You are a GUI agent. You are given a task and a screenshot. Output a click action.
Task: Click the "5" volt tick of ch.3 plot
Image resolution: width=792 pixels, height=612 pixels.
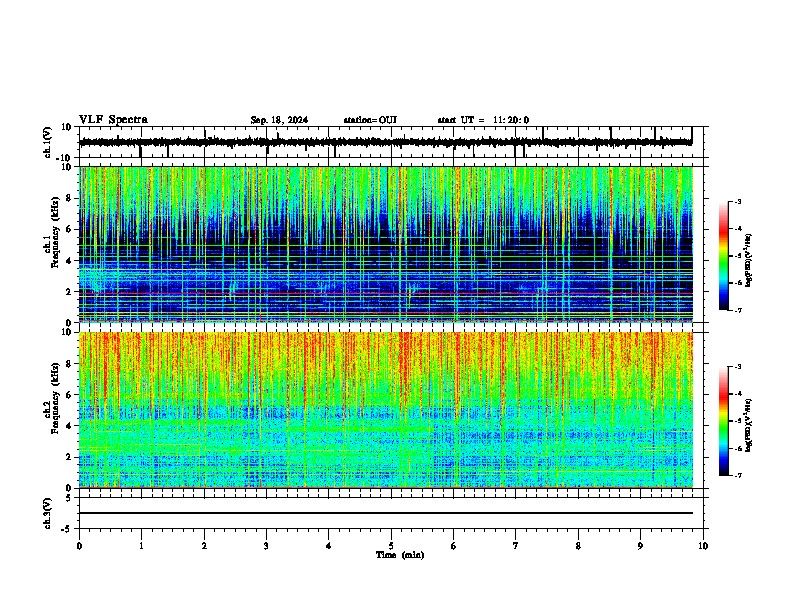click(x=69, y=498)
